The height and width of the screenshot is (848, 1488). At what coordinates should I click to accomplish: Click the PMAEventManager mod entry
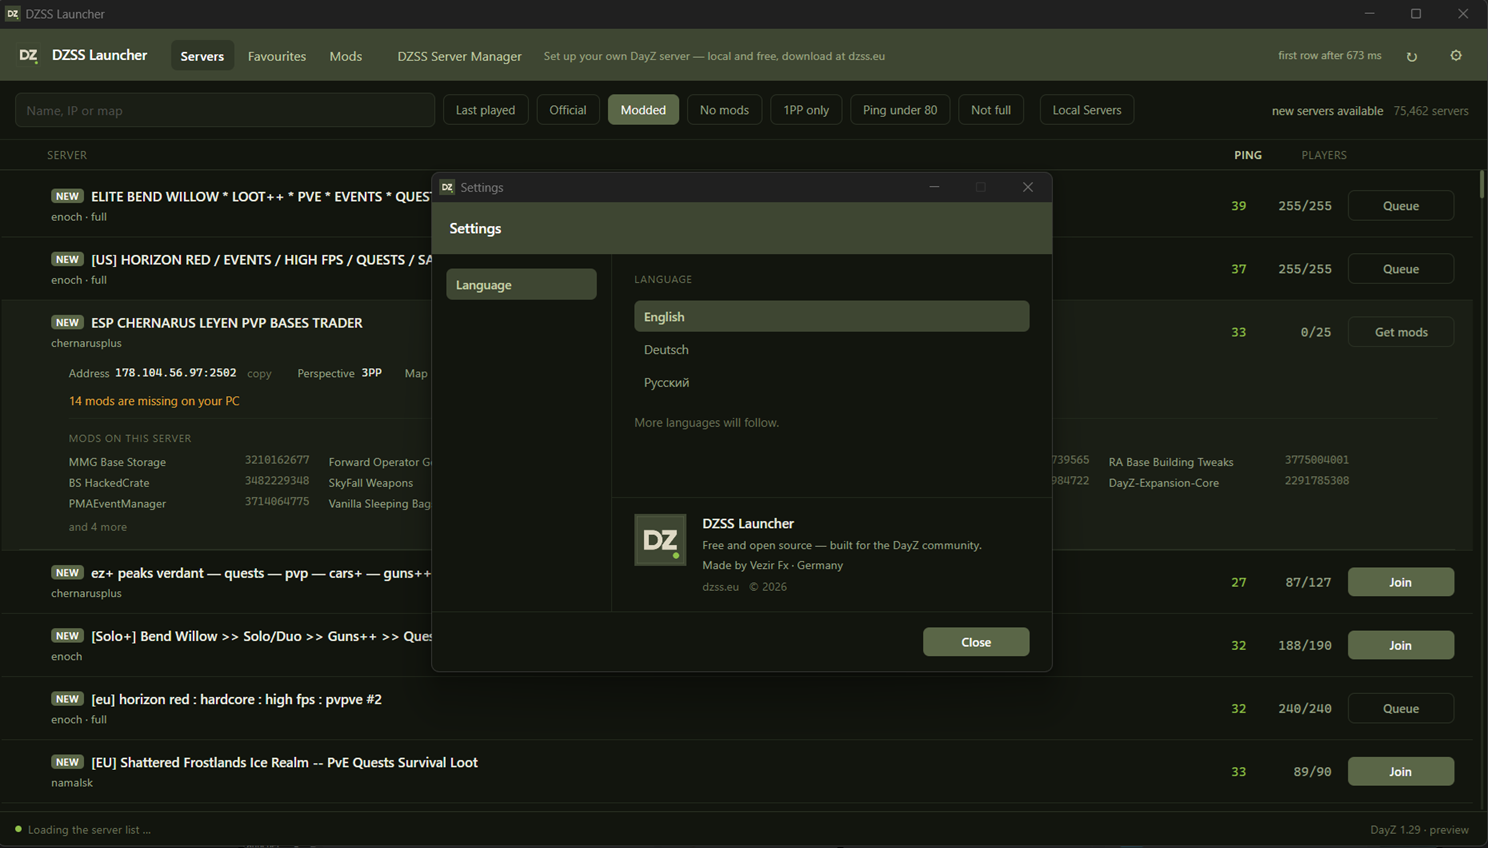tap(117, 504)
